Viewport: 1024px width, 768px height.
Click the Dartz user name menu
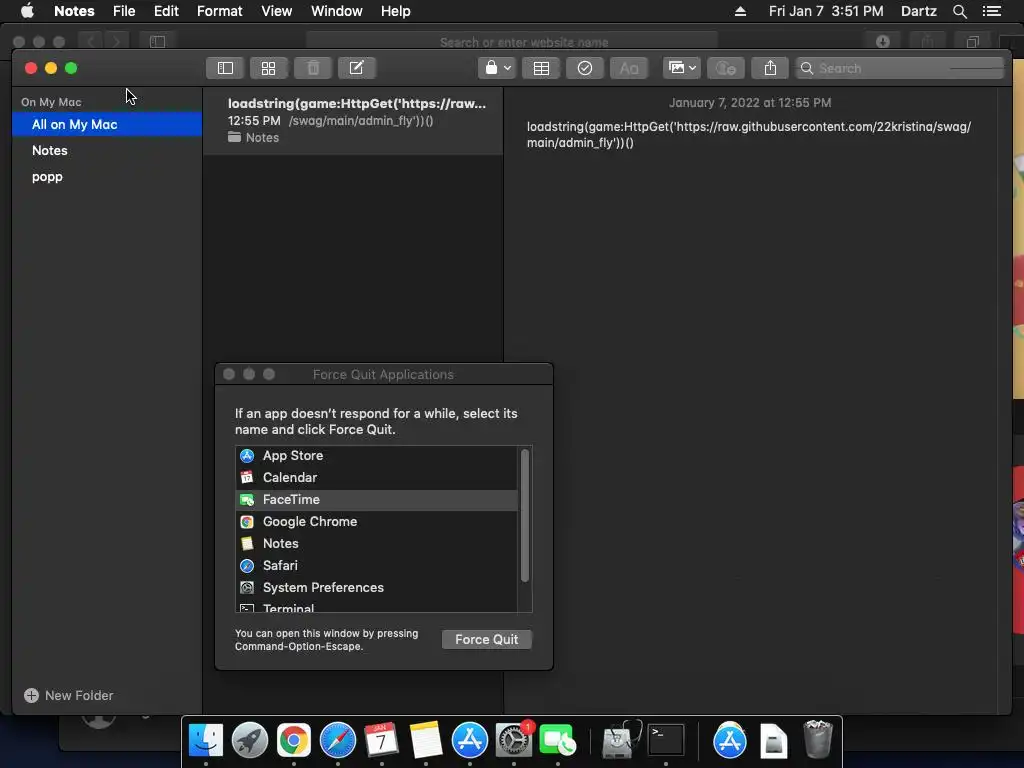(x=918, y=11)
